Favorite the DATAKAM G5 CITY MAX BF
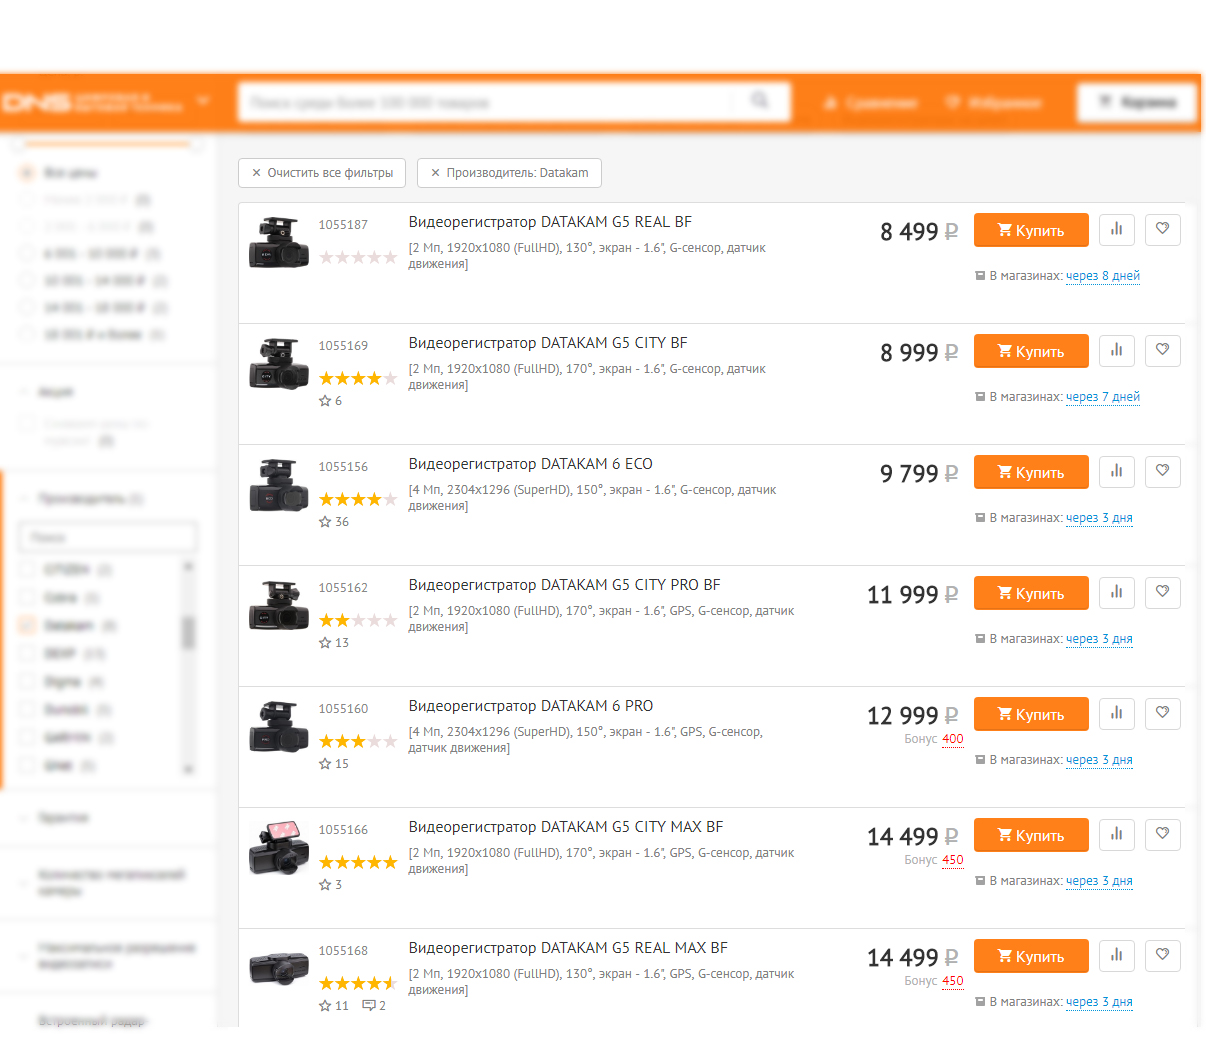Image resolution: width=1206 pixels, height=1056 pixels. coord(1162,834)
